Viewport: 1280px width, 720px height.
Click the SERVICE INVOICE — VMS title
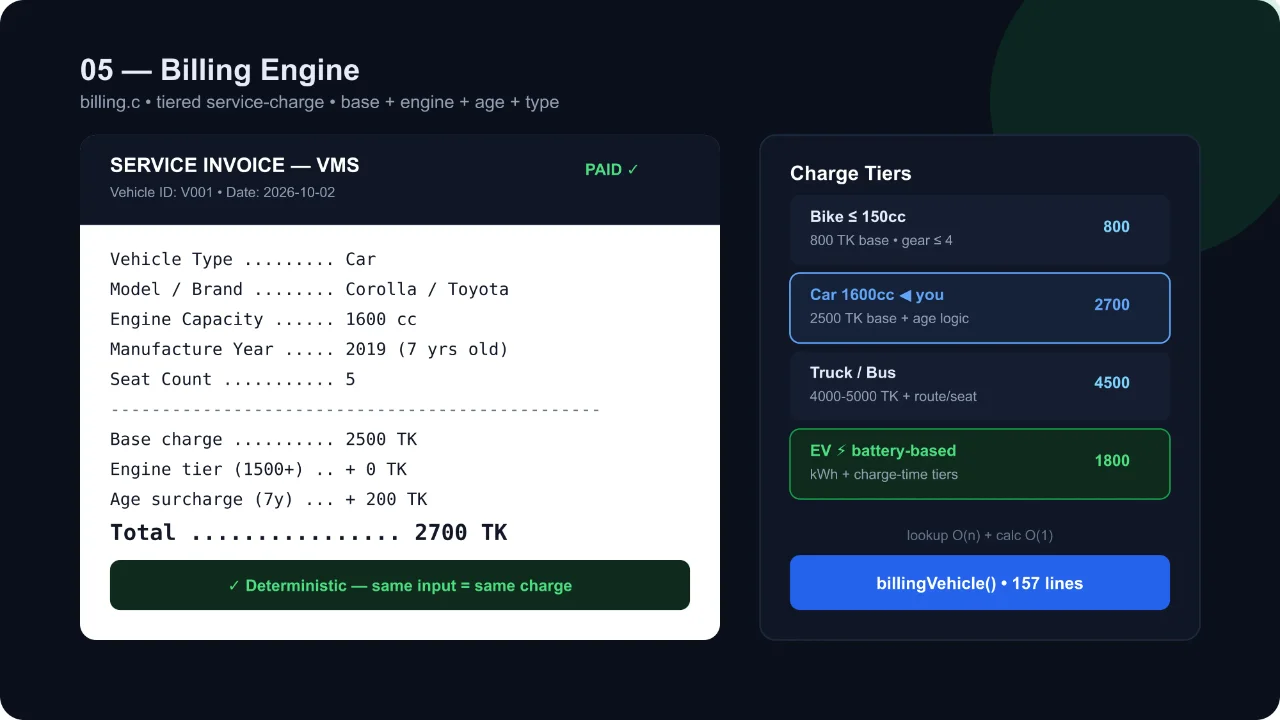(235, 166)
